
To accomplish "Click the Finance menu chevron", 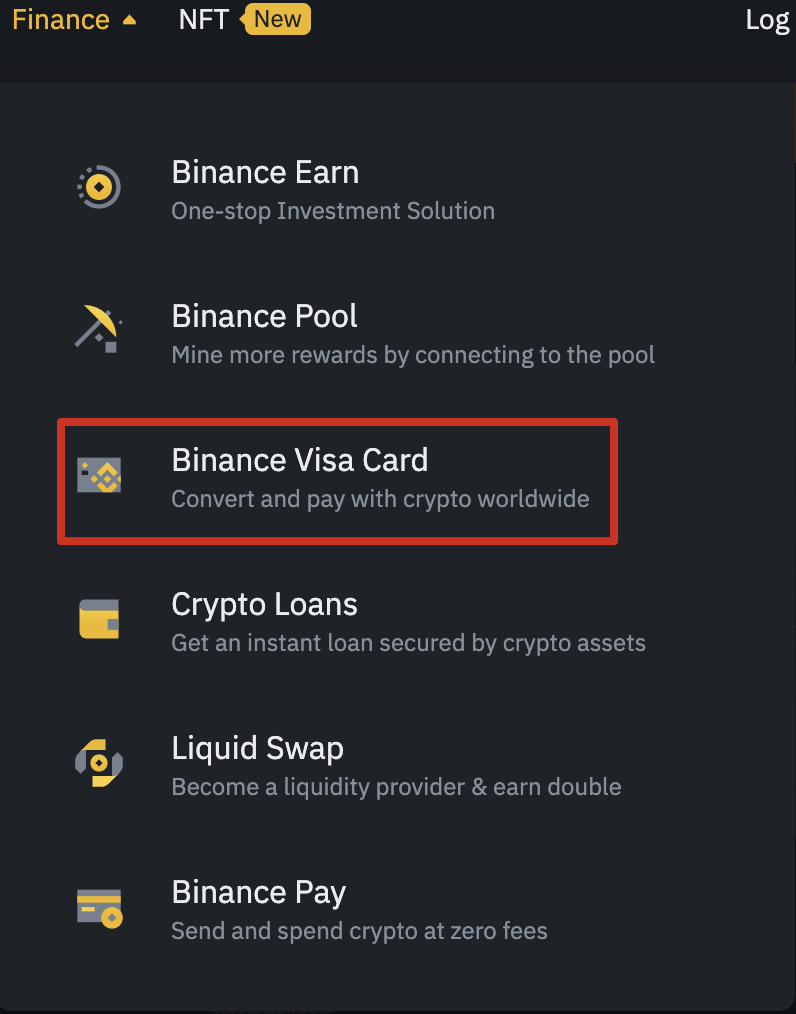I will (x=128, y=18).
